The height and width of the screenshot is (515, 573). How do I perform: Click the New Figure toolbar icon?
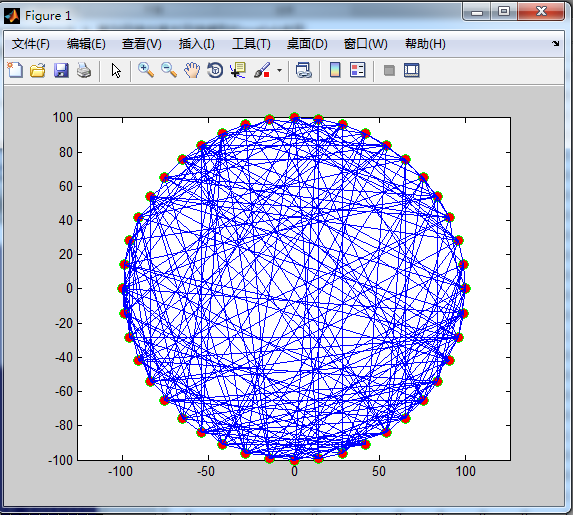pyautogui.click(x=15, y=70)
